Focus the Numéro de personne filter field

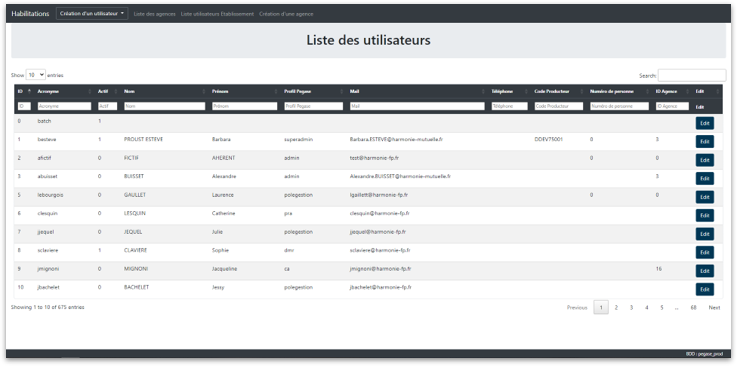[619, 107]
